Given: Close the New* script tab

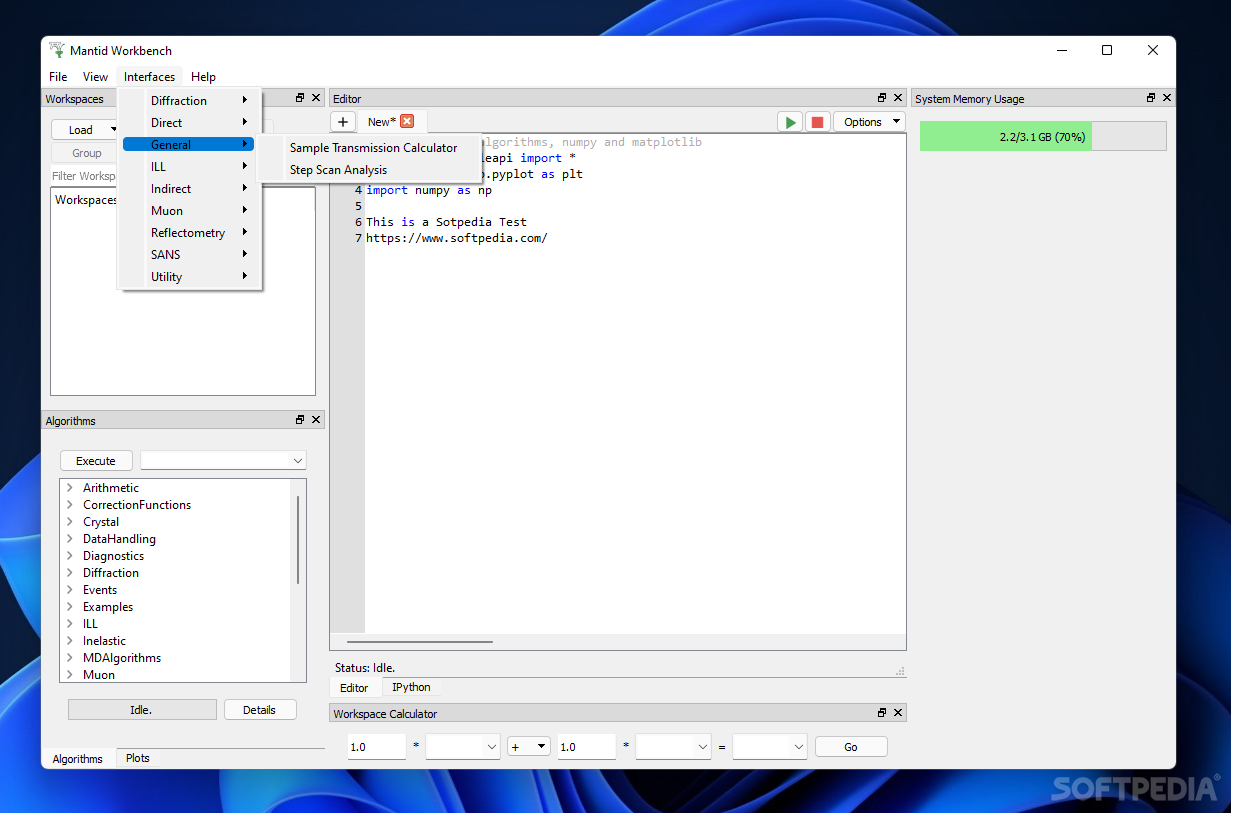Looking at the screenshot, I should [407, 121].
